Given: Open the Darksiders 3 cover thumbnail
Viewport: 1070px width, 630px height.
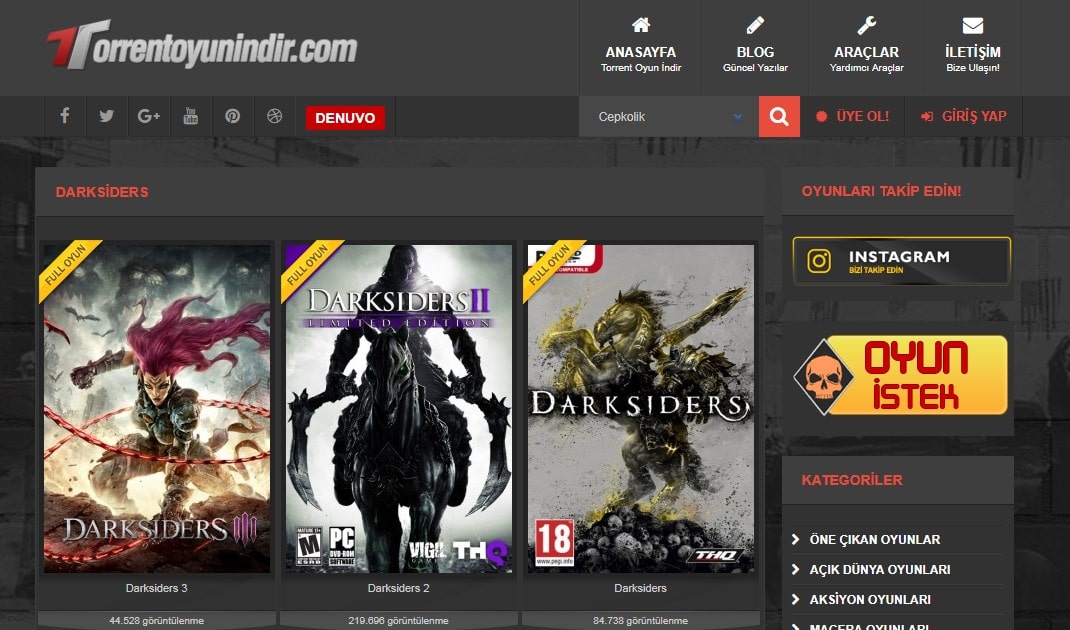Looking at the screenshot, I should 157,408.
